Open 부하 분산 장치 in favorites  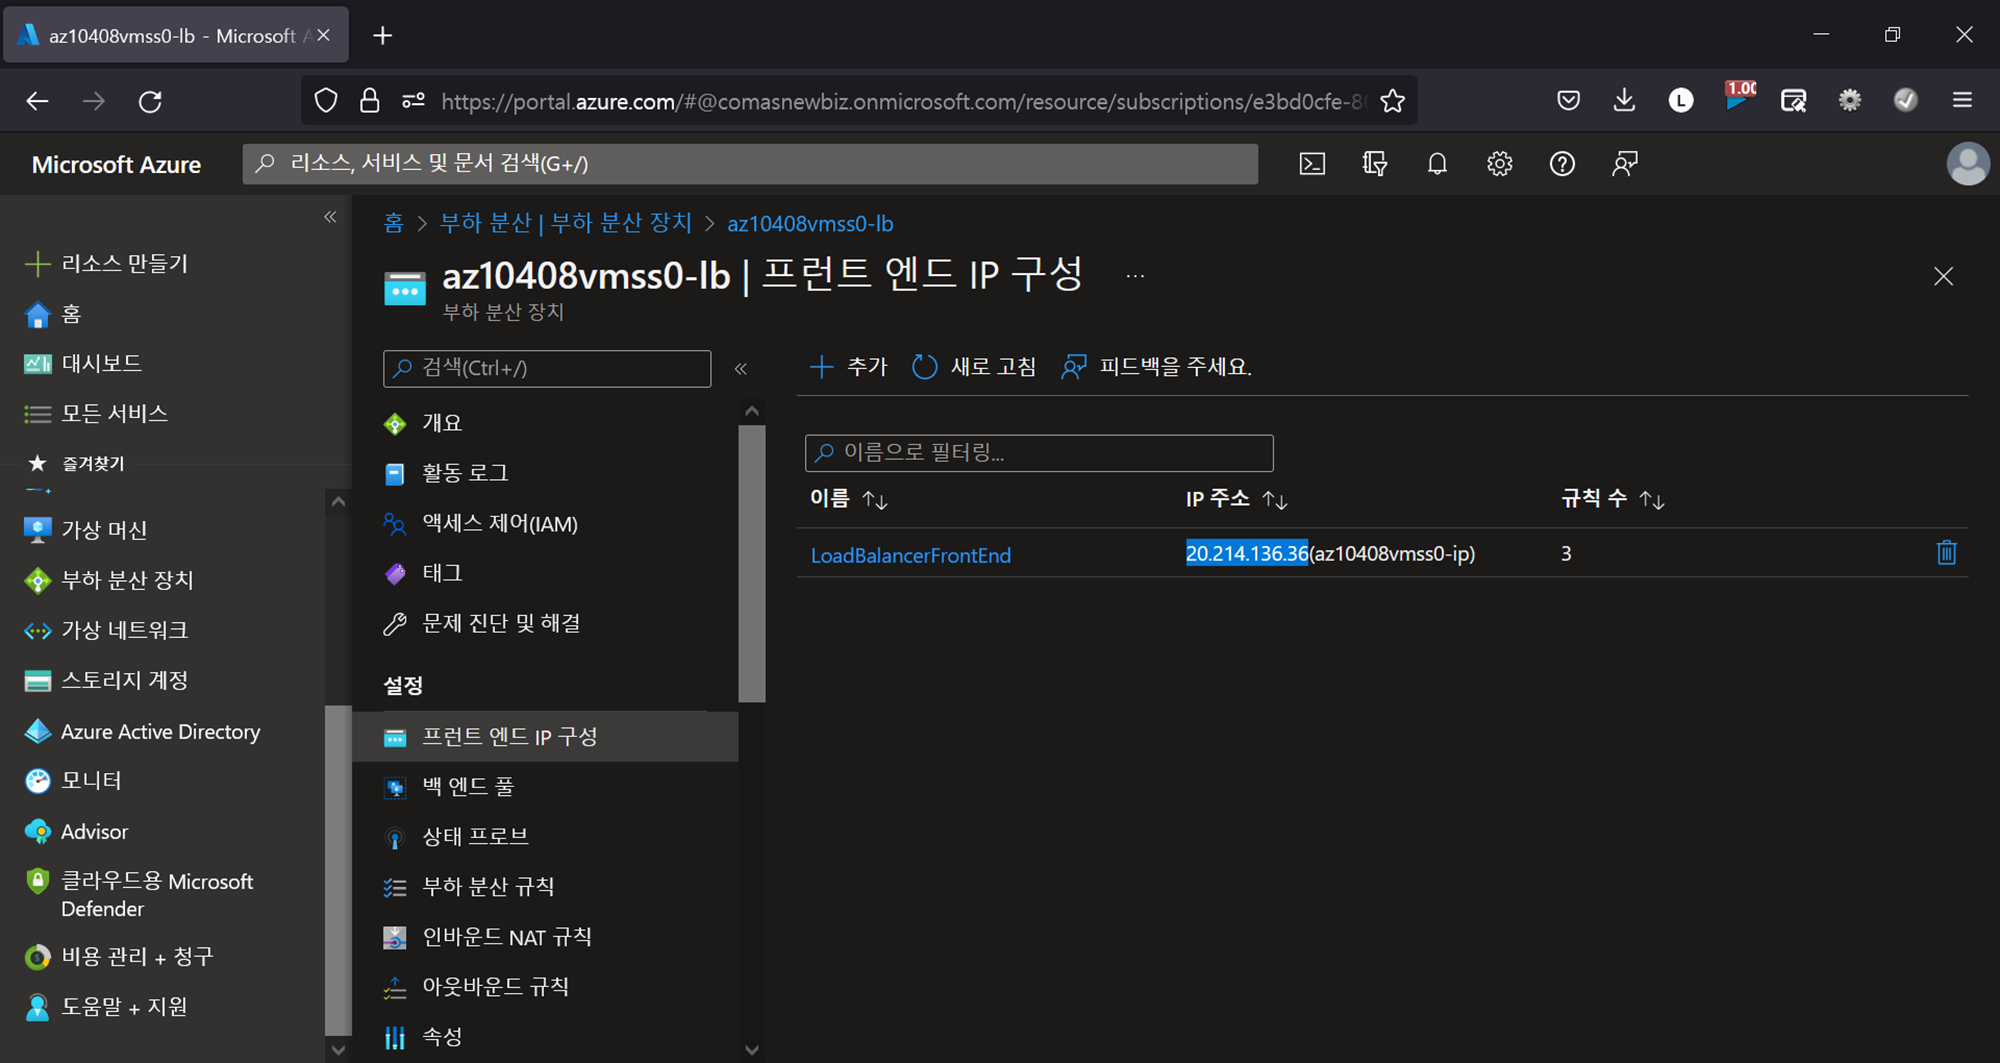tap(109, 580)
